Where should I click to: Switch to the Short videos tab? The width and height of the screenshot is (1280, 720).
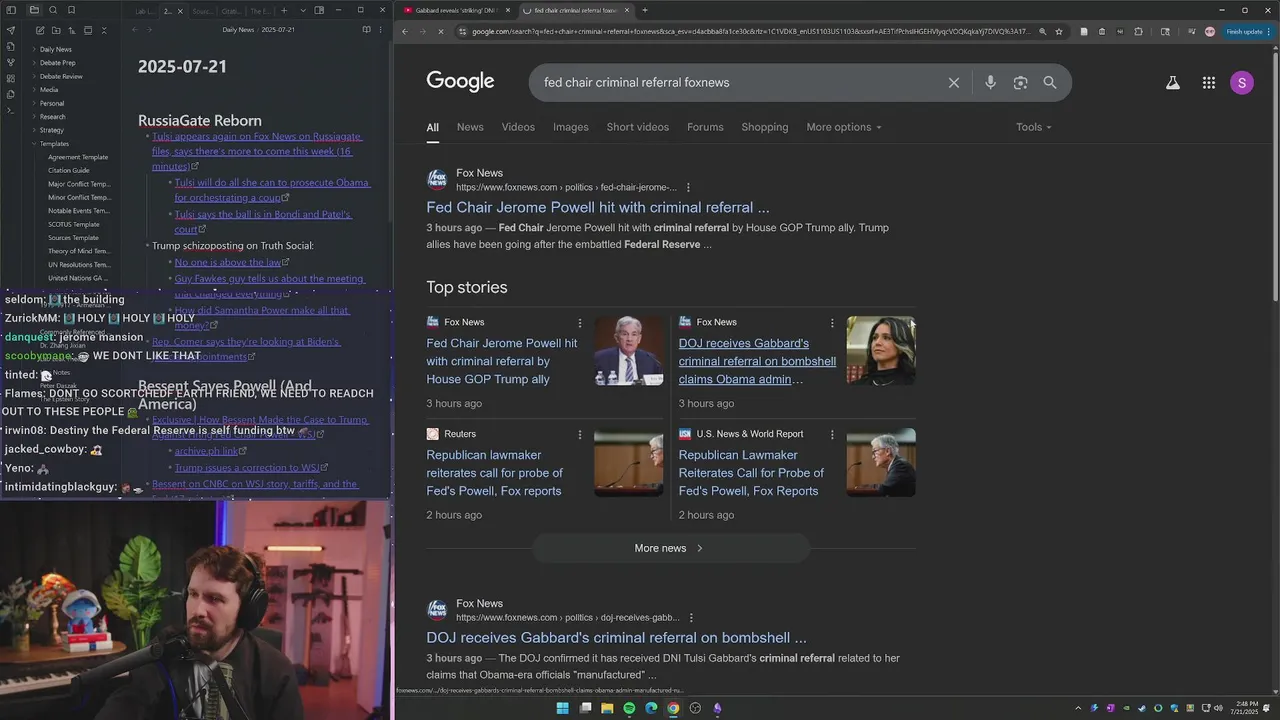(x=637, y=127)
